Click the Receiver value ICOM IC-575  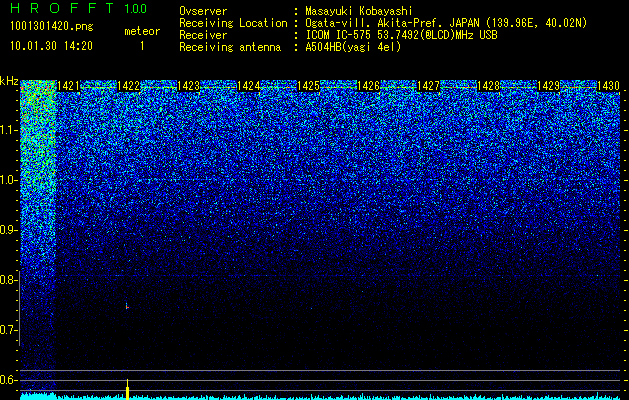coord(339,35)
